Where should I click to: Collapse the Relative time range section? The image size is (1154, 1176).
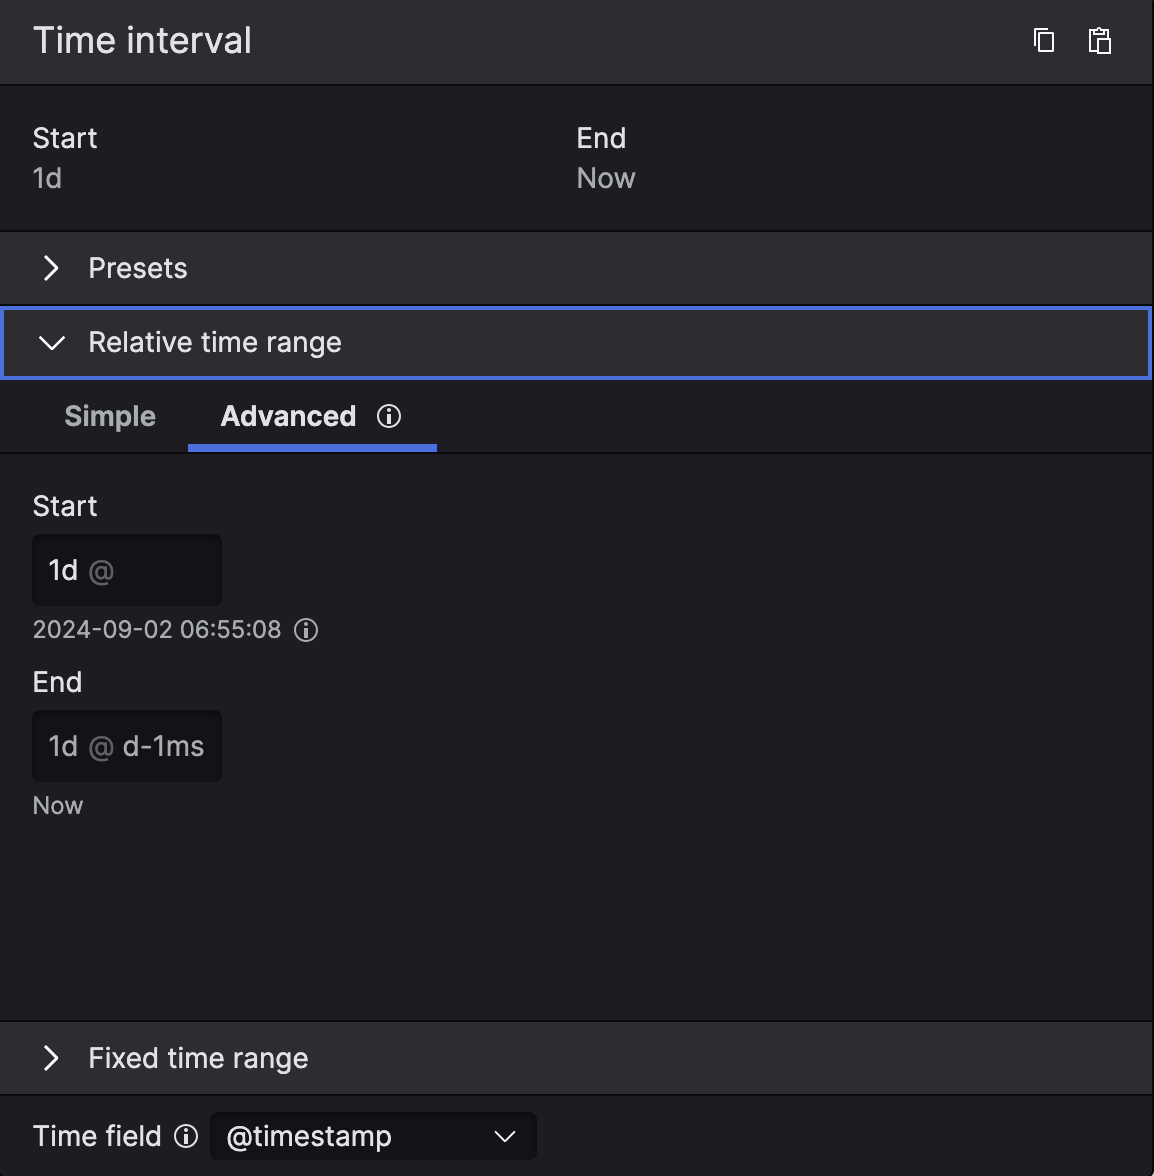click(215, 342)
